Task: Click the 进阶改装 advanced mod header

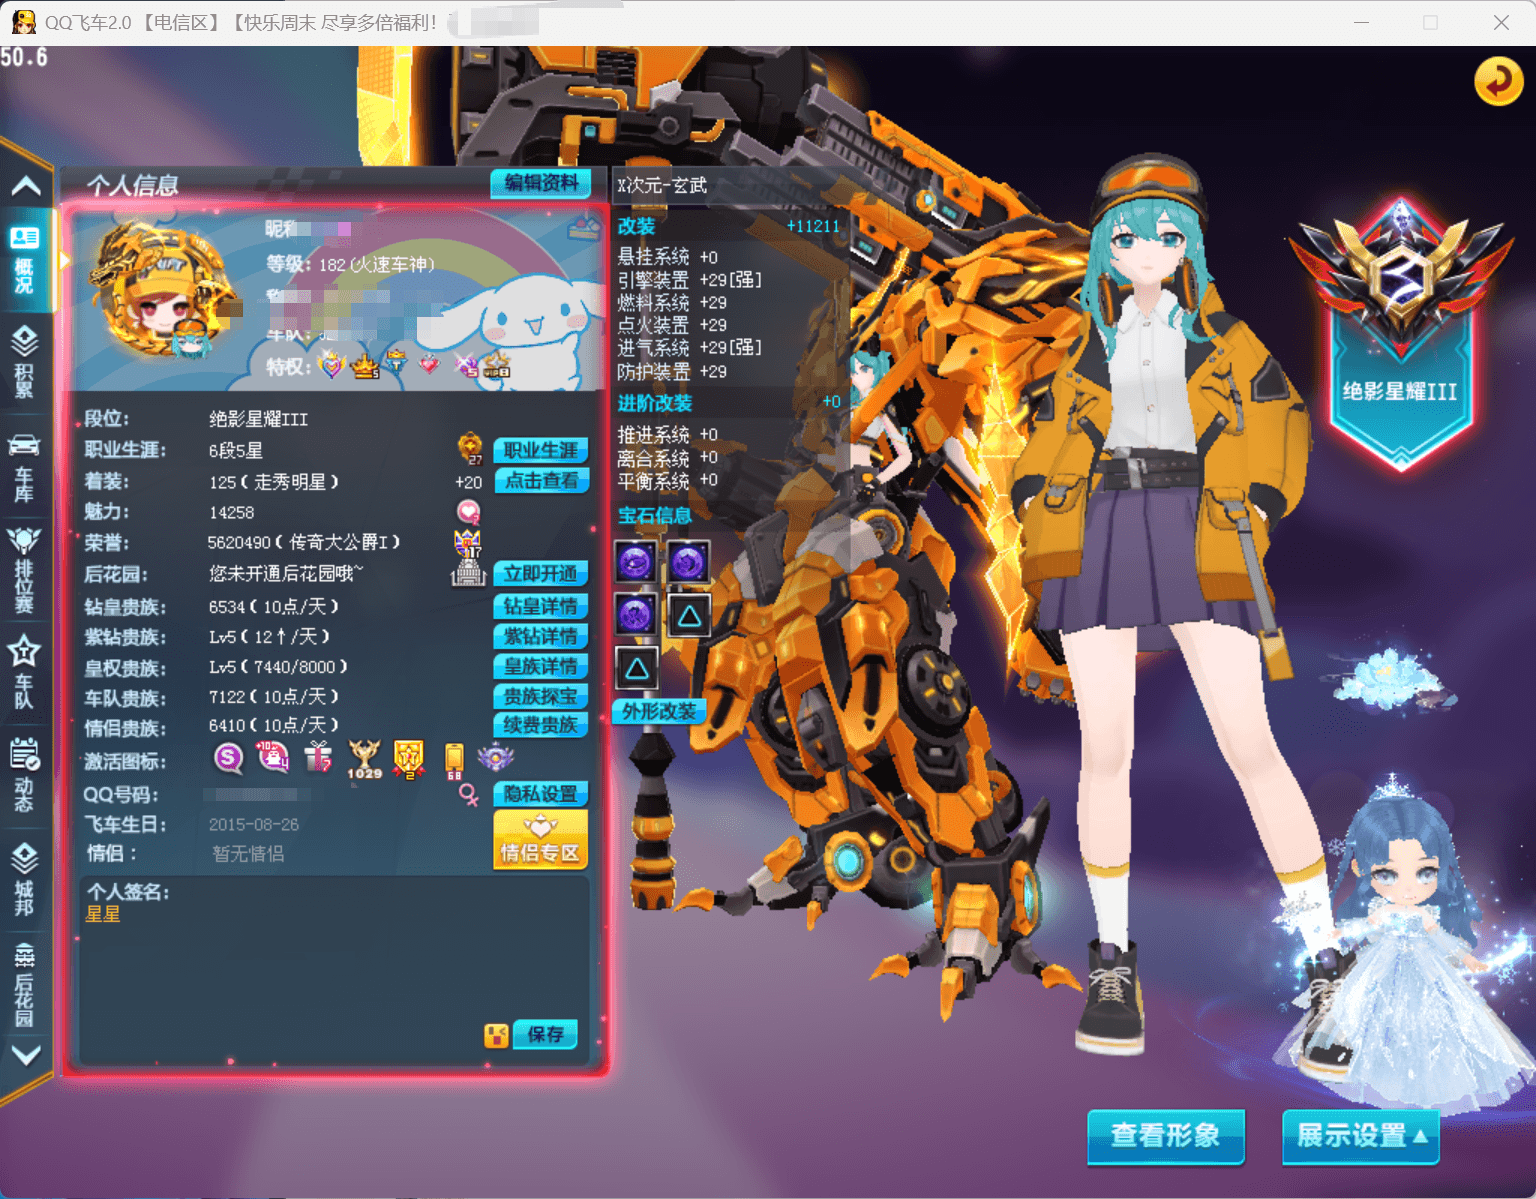Action: (x=655, y=403)
